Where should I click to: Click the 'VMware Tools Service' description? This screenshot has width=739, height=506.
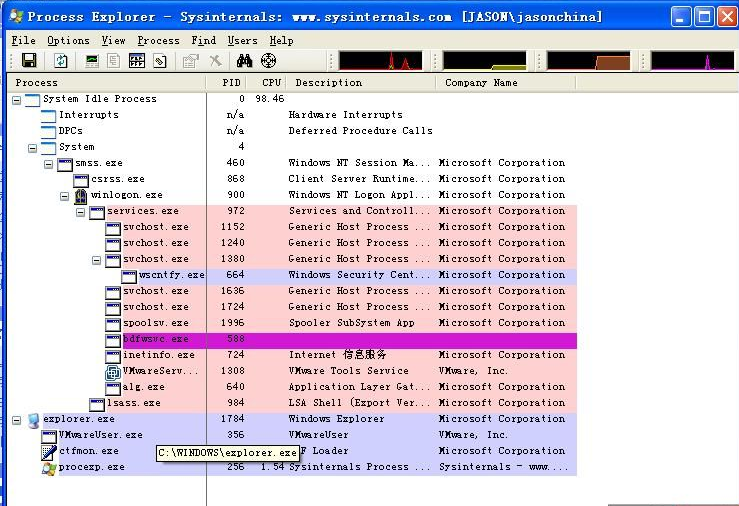pyautogui.click(x=349, y=371)
